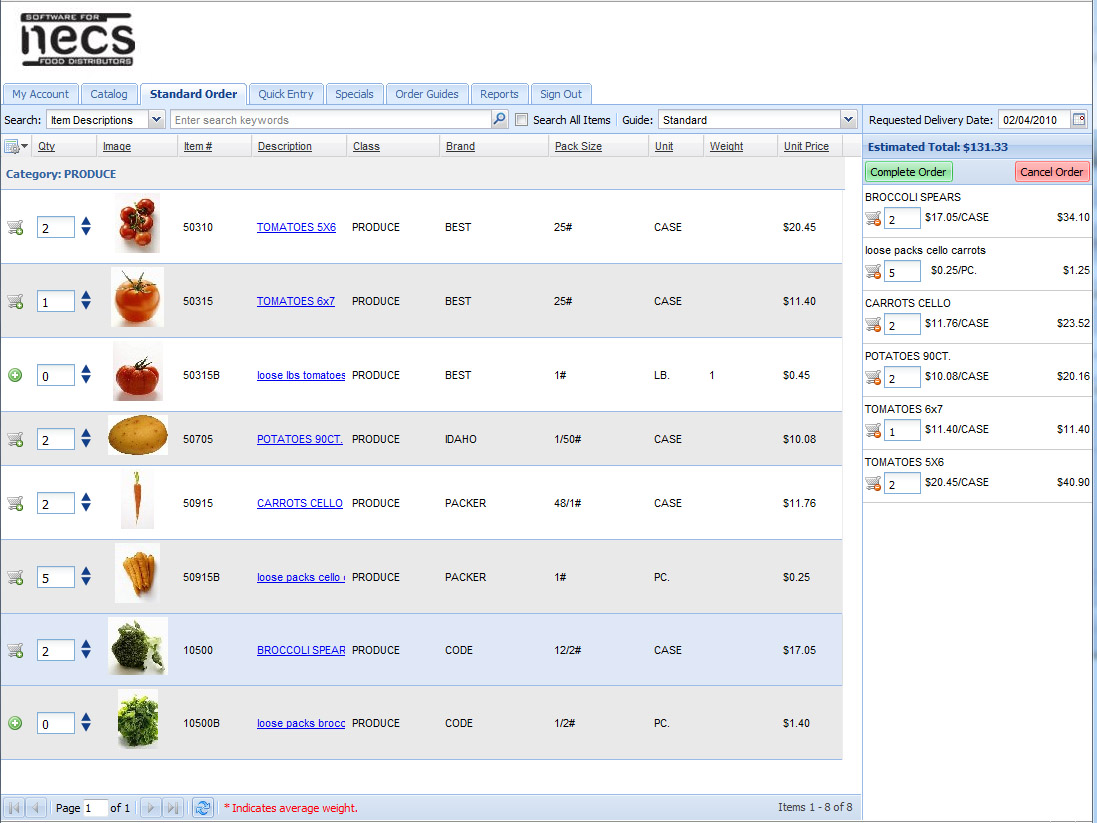Screen dimensions: 1097x823
Task: Open the grid columns menu icon
Action: (15, 146)
